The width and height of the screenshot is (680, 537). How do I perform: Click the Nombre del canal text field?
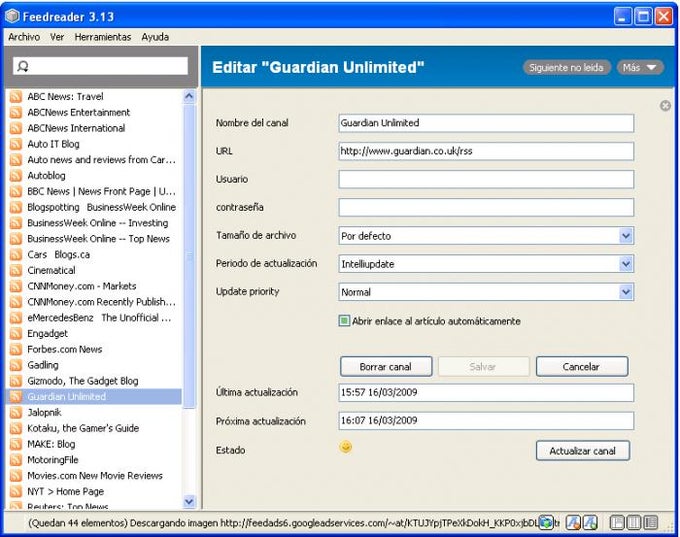click(486, 123)
